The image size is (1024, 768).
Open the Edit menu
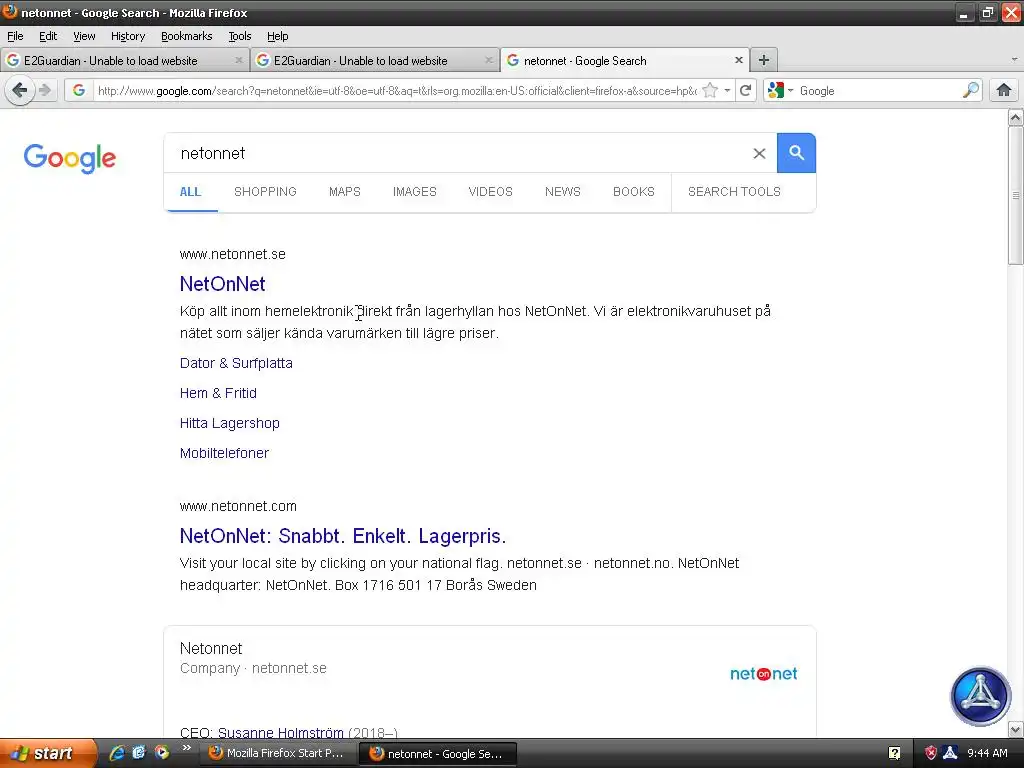click(x=48, y=36)
